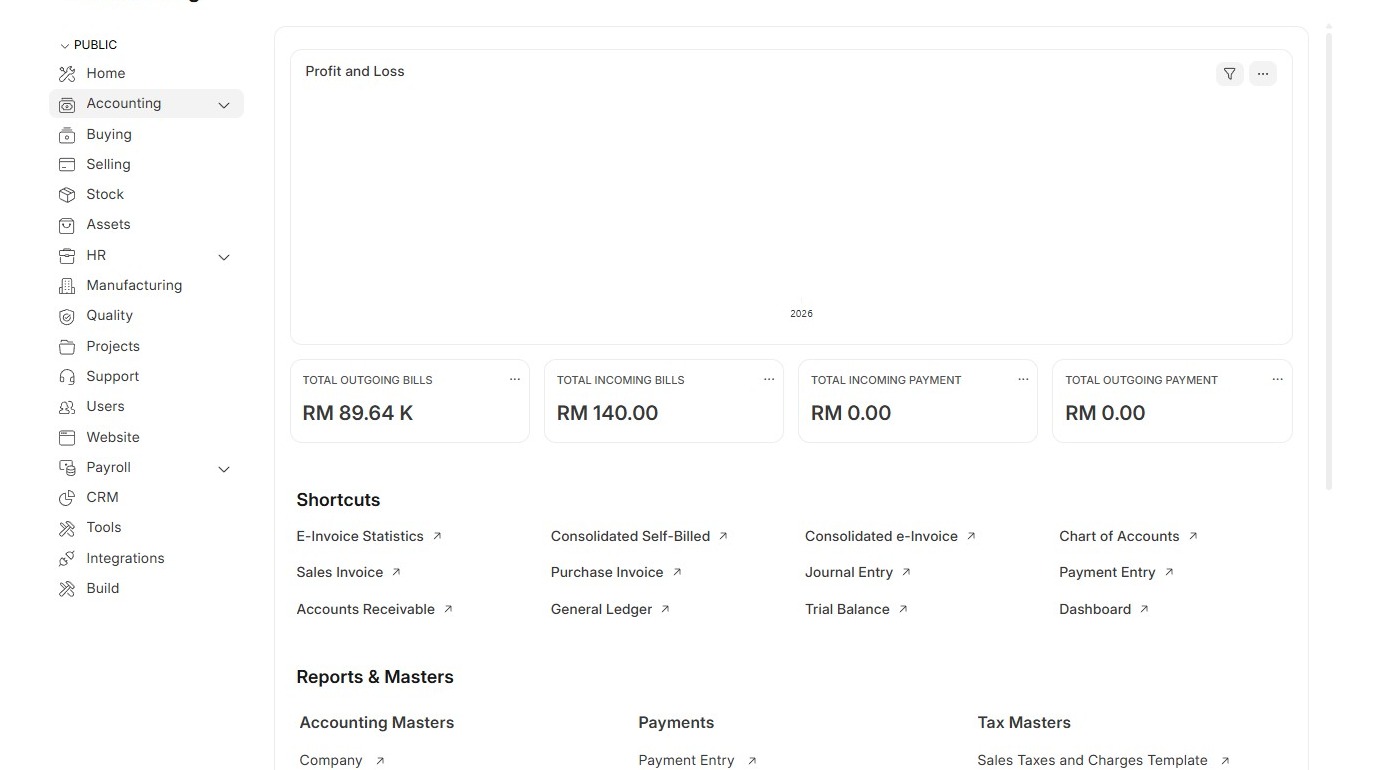1376x770 pixels.
Task: Click the RM 89.64 K outgoing bills value
Action: pos(358,414)
